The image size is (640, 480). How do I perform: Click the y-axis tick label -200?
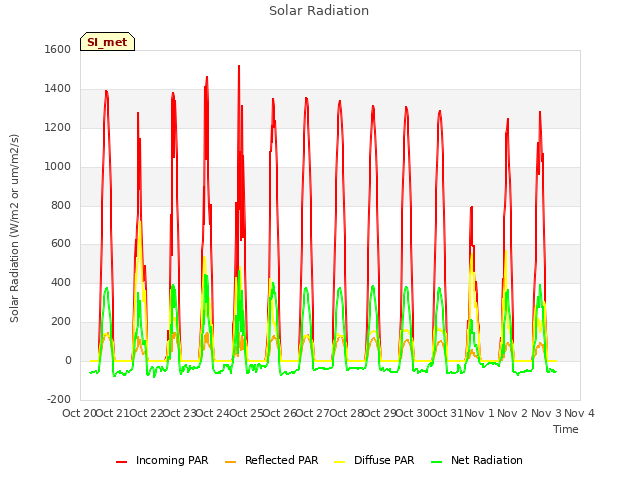[x=59, y=399]
